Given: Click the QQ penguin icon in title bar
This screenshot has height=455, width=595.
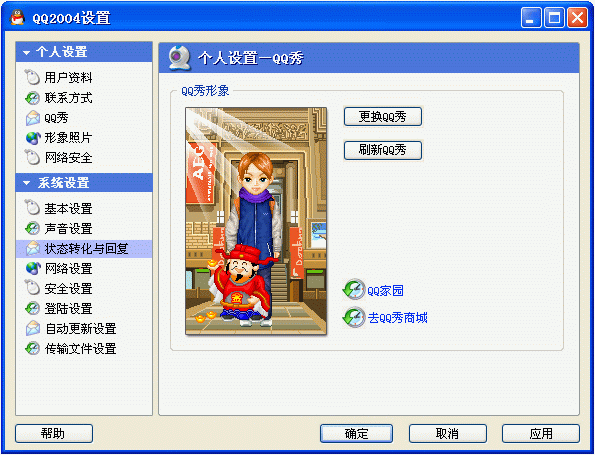Looking at the screenshot, I should pyautogui.click(x=17, y=17).
